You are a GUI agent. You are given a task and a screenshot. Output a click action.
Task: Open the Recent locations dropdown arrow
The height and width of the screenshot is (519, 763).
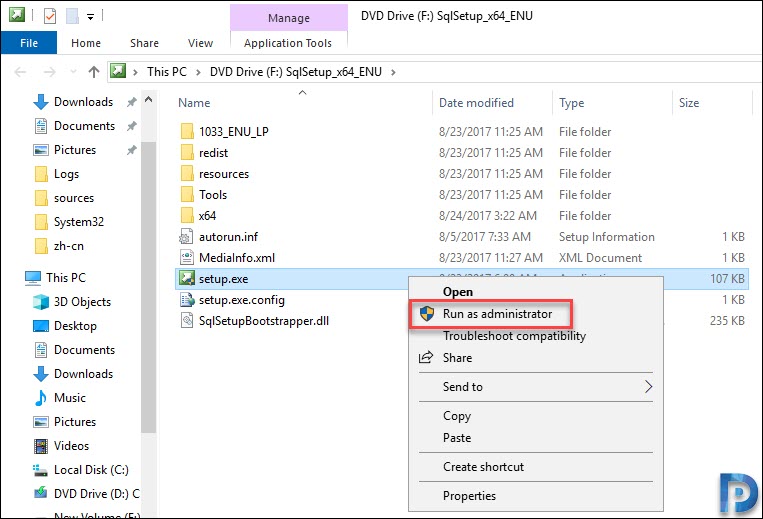tap(73, 72)
